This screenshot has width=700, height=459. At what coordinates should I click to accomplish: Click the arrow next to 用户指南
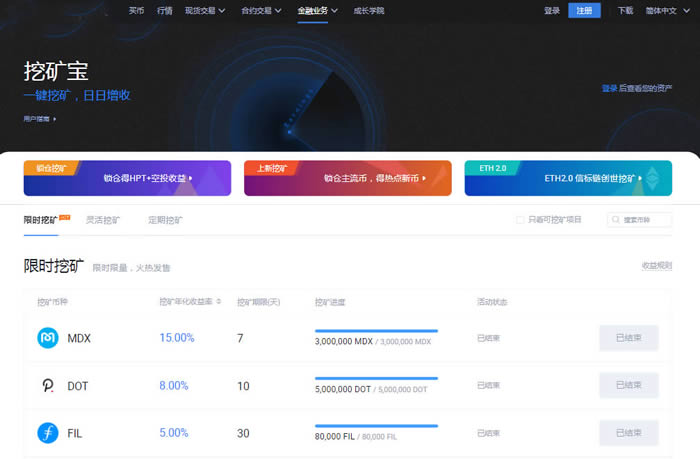coord(55,119)
